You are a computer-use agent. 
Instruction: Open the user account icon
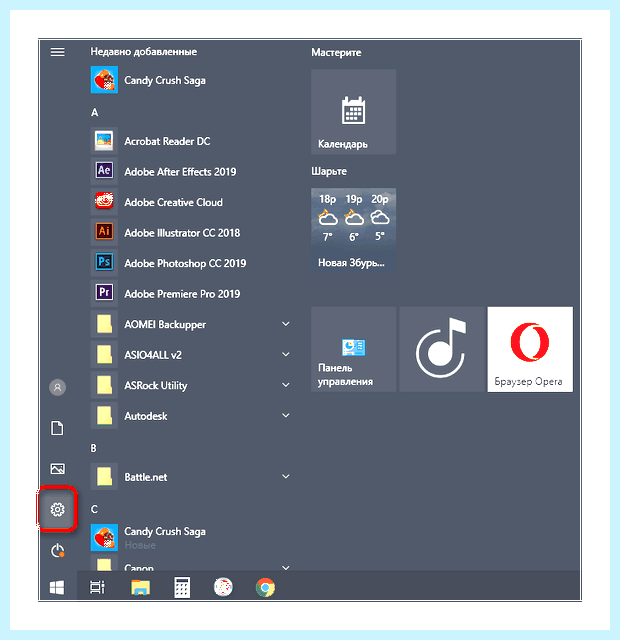(x=58, y=387)
